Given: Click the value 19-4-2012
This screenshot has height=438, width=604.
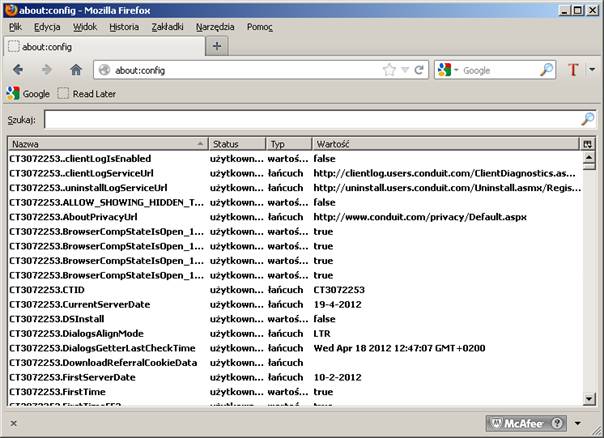Looking at the screenshot, I should [x=337, y=305].
